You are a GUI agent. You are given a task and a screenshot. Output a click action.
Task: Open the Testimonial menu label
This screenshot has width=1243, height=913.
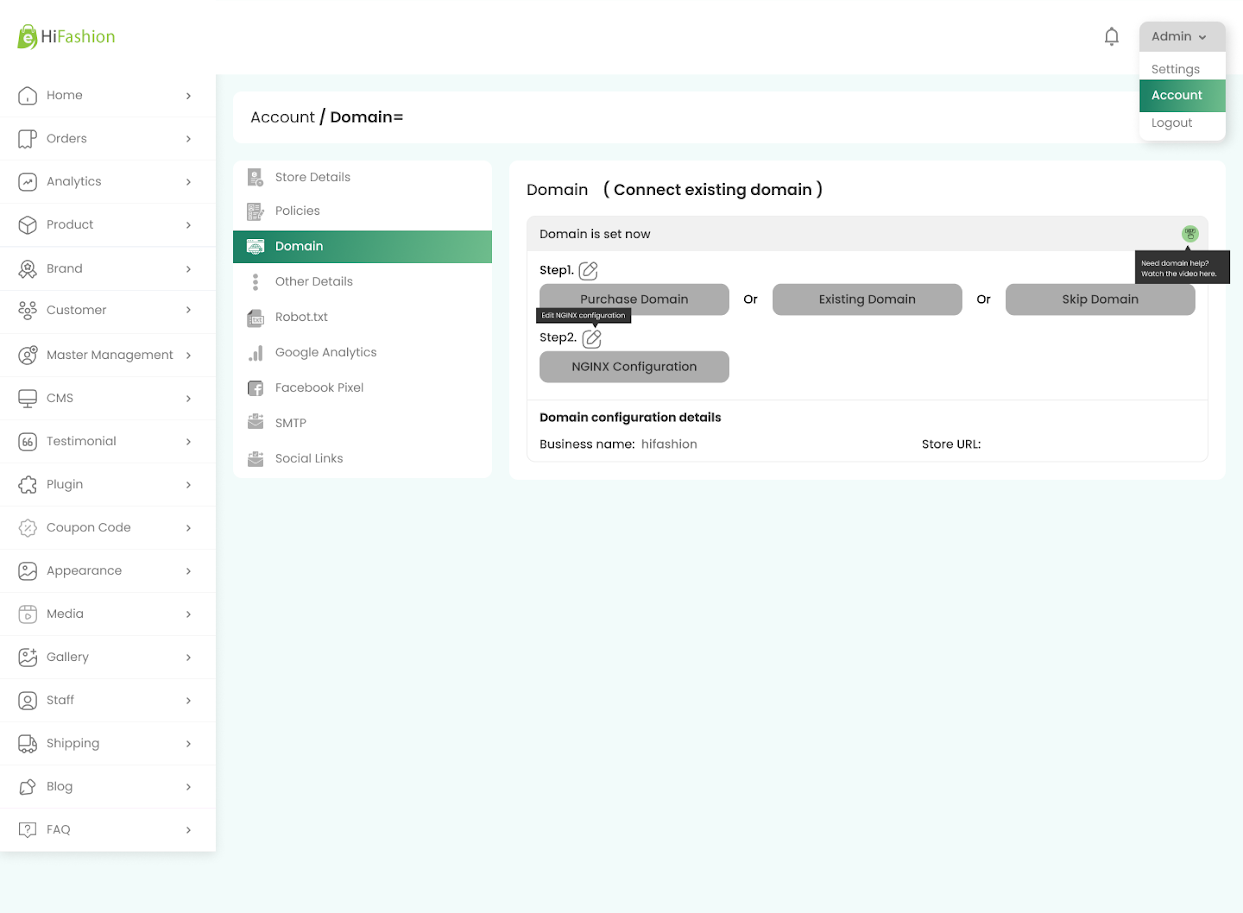point(81,441)
